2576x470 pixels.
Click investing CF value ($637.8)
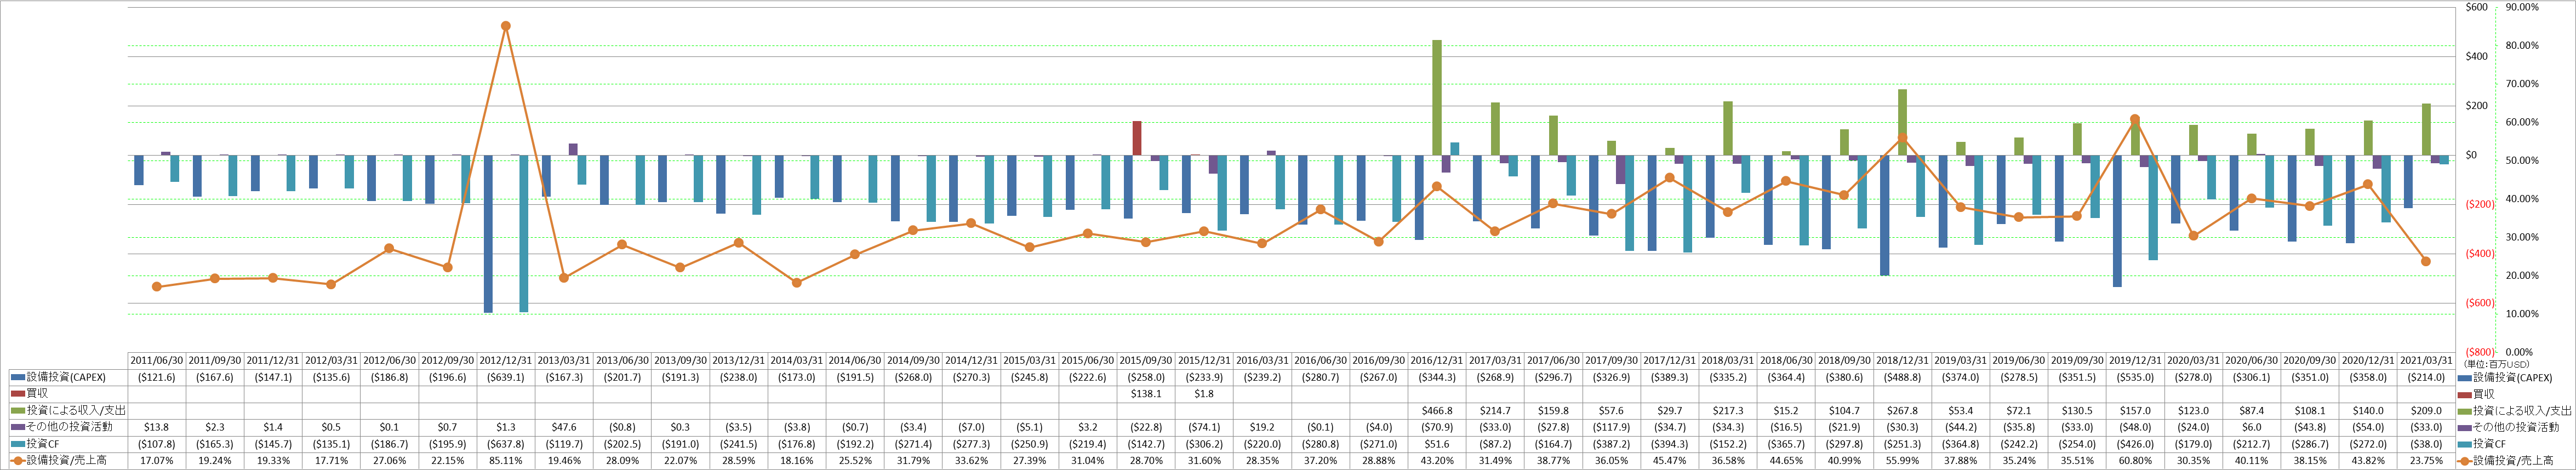[x=506, y=444]
